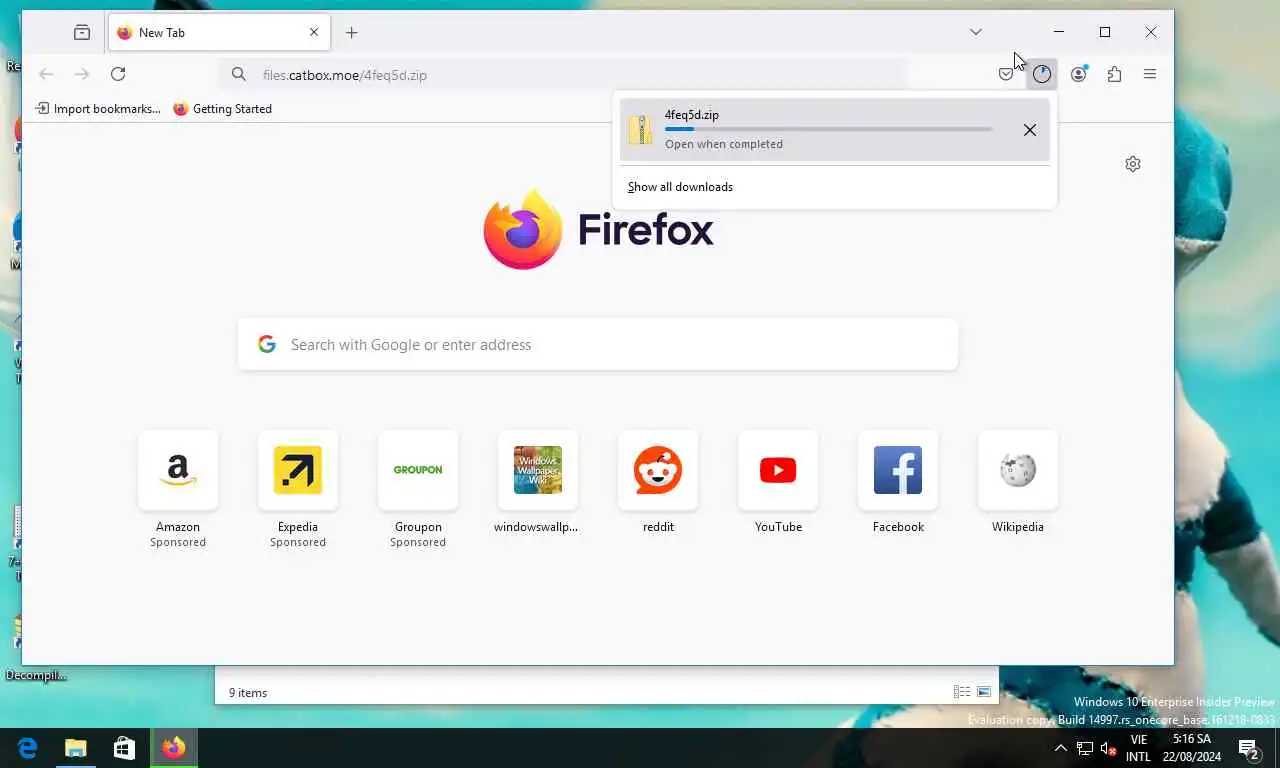
Task: Go forward with the forward arrow
Action: 82,74
